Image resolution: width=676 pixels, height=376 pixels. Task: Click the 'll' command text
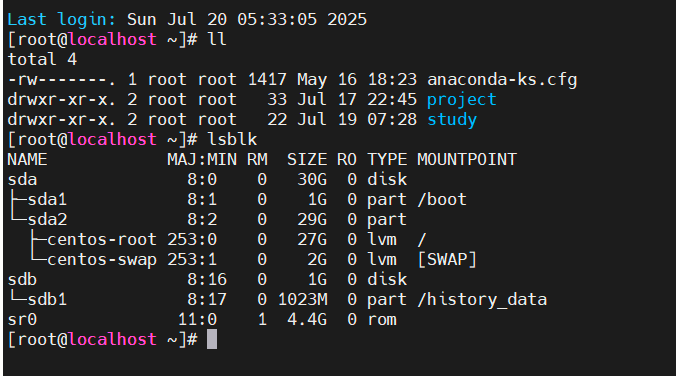pyautogui.click(x=217, y=40)
